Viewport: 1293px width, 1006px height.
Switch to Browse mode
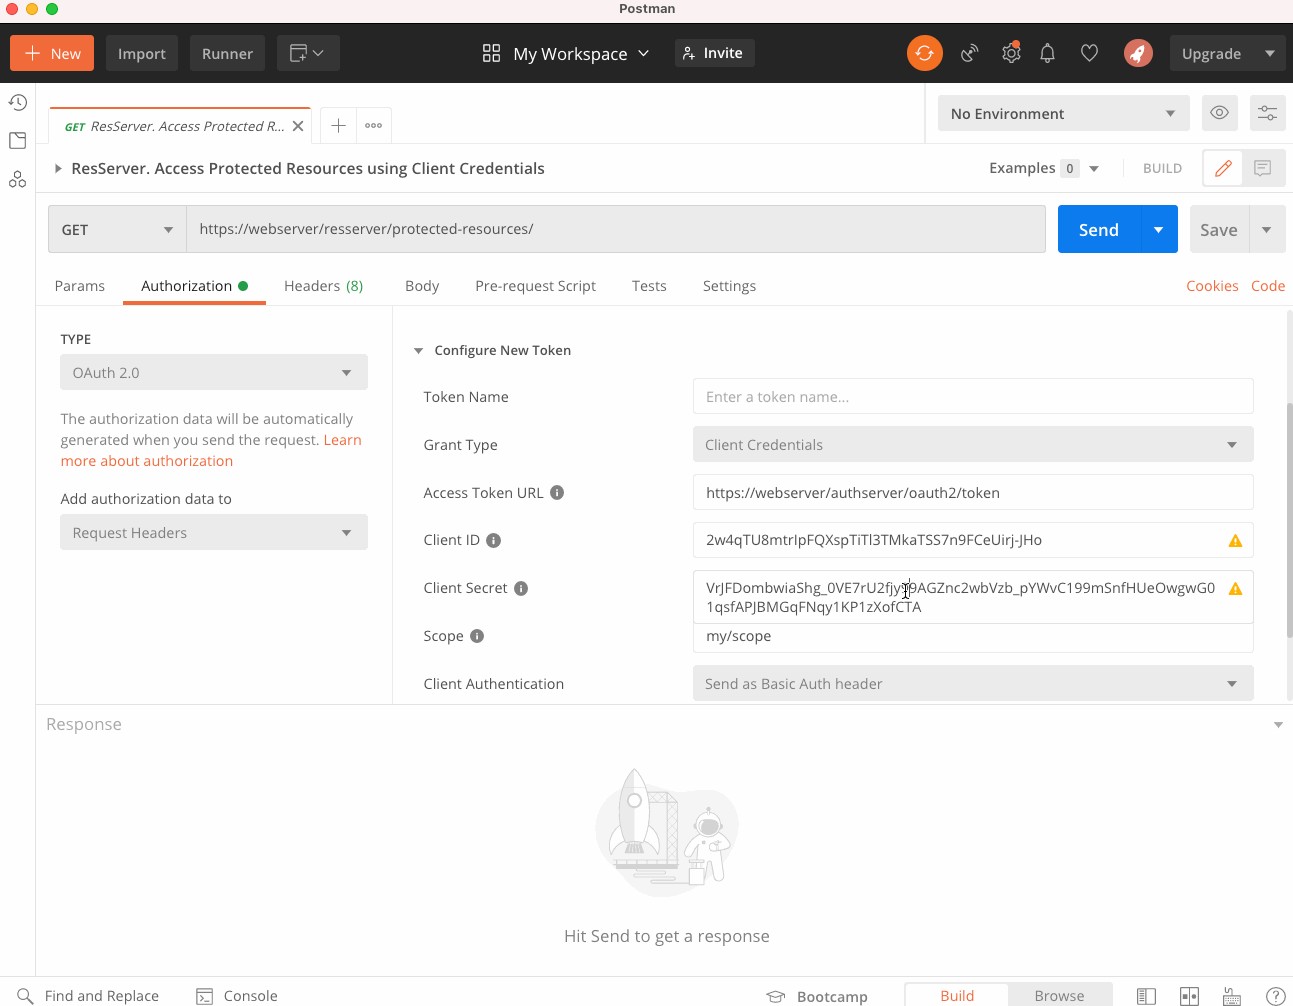pos(1059,995)
